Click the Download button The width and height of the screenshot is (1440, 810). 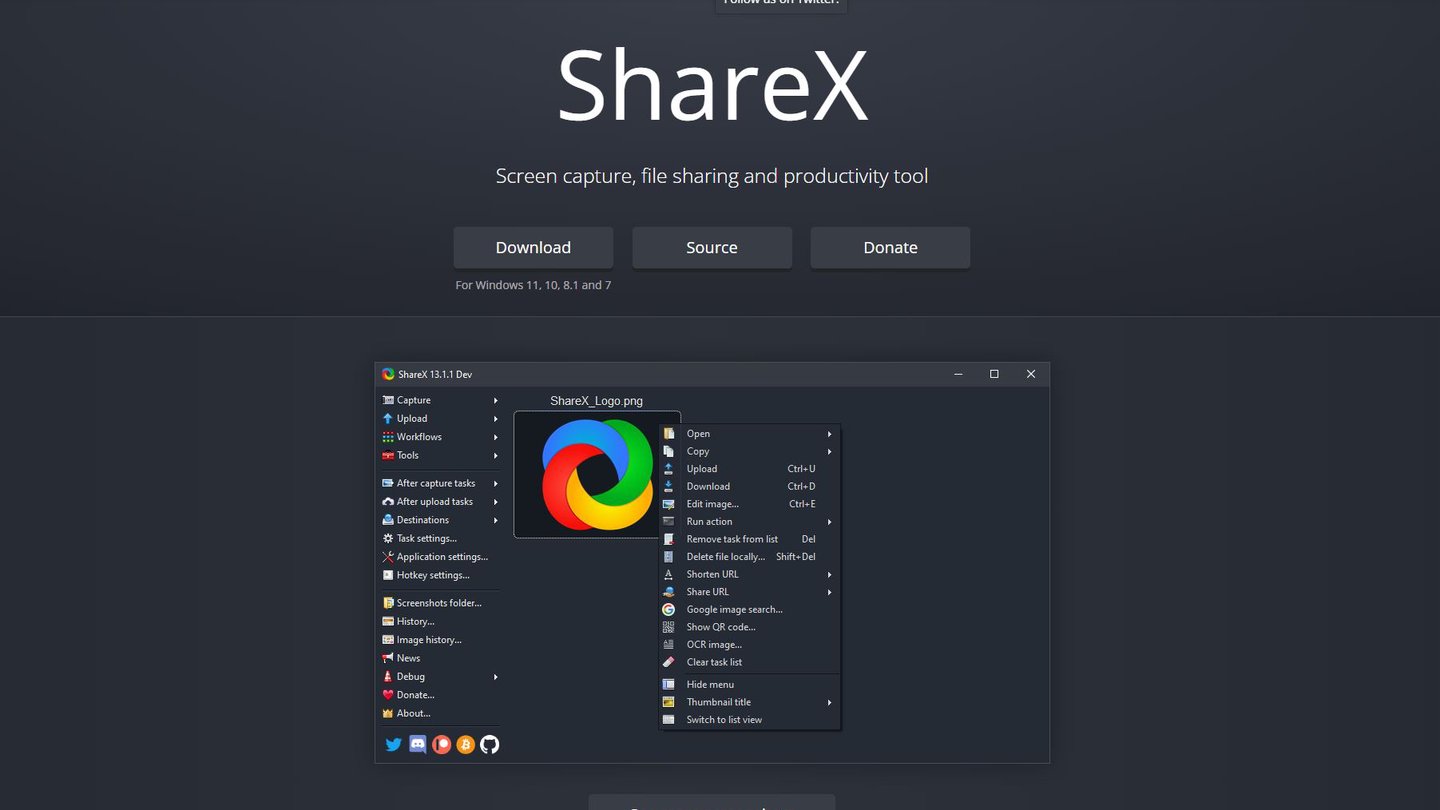tap(533, 248)
